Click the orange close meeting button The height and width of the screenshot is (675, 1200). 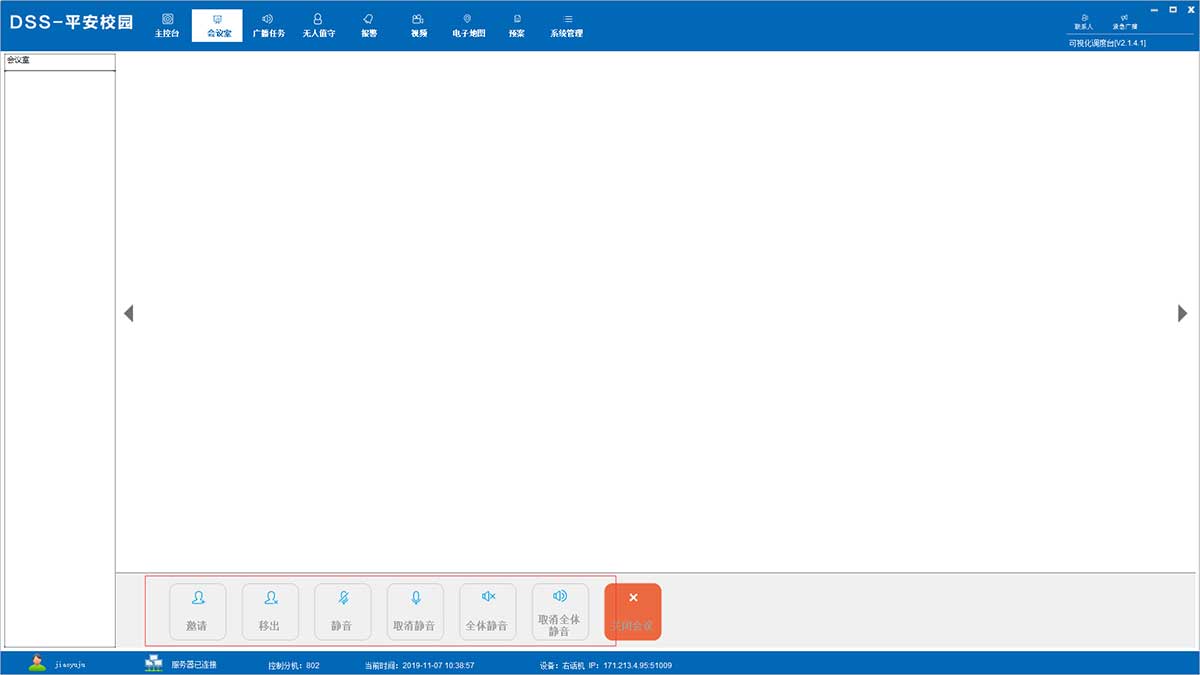click(x=632, y=611)
